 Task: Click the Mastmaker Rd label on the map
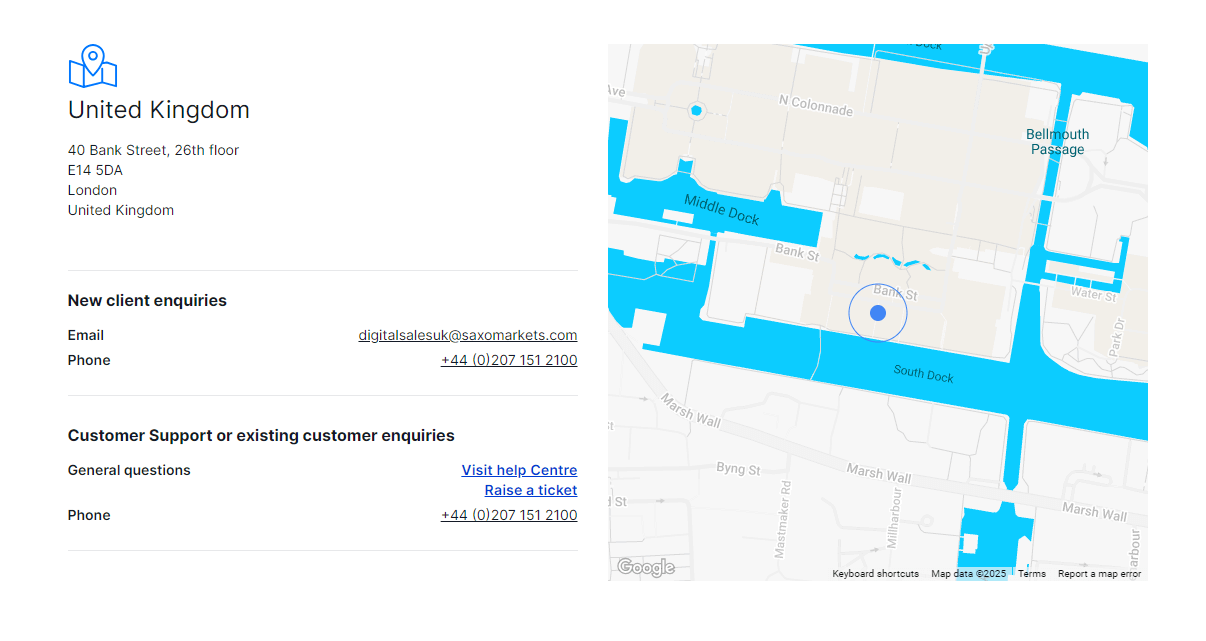(783, 519)
